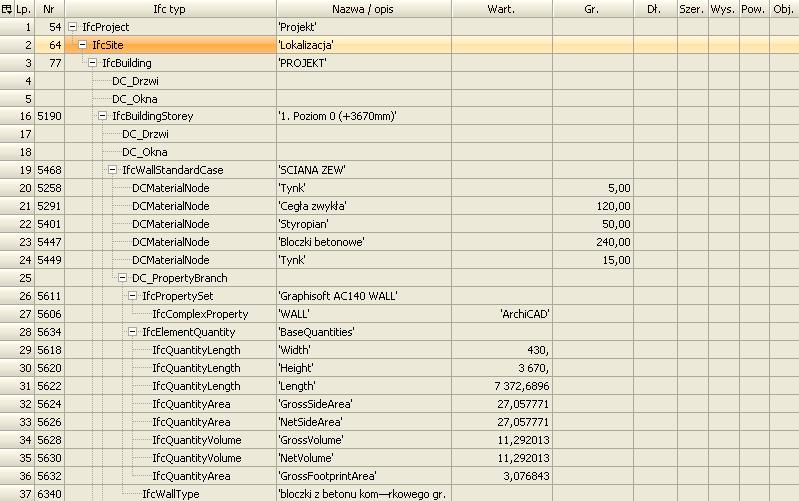Sort by the Nr column header
Image resolution: width=799 pixels, height=501 pixels.
49,9
